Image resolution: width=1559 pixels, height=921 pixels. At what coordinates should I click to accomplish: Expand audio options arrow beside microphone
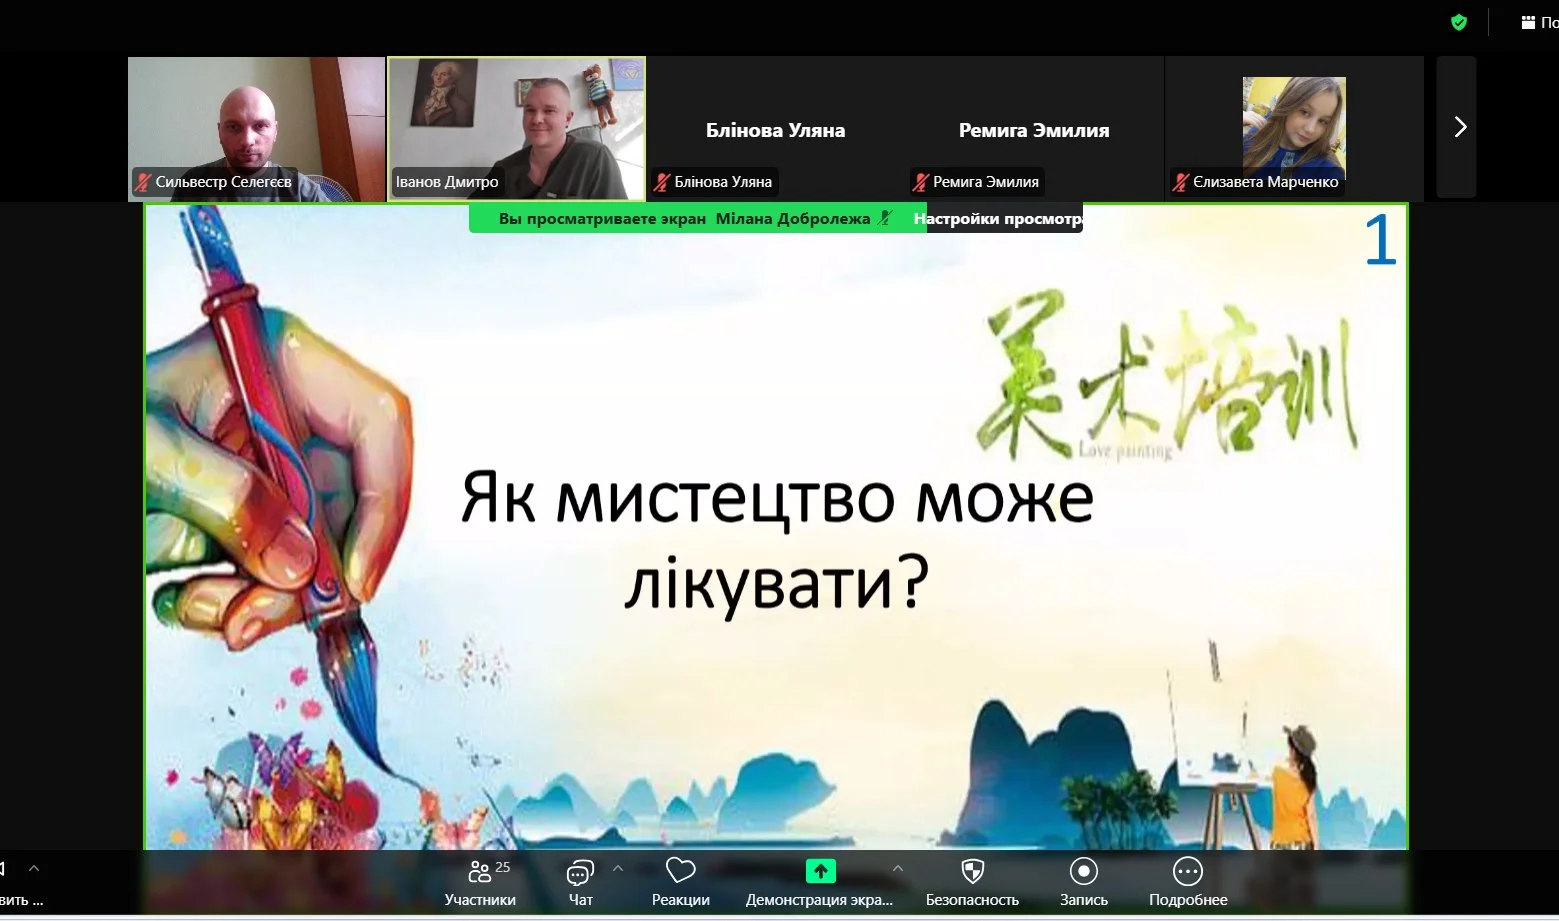[34, 868]
